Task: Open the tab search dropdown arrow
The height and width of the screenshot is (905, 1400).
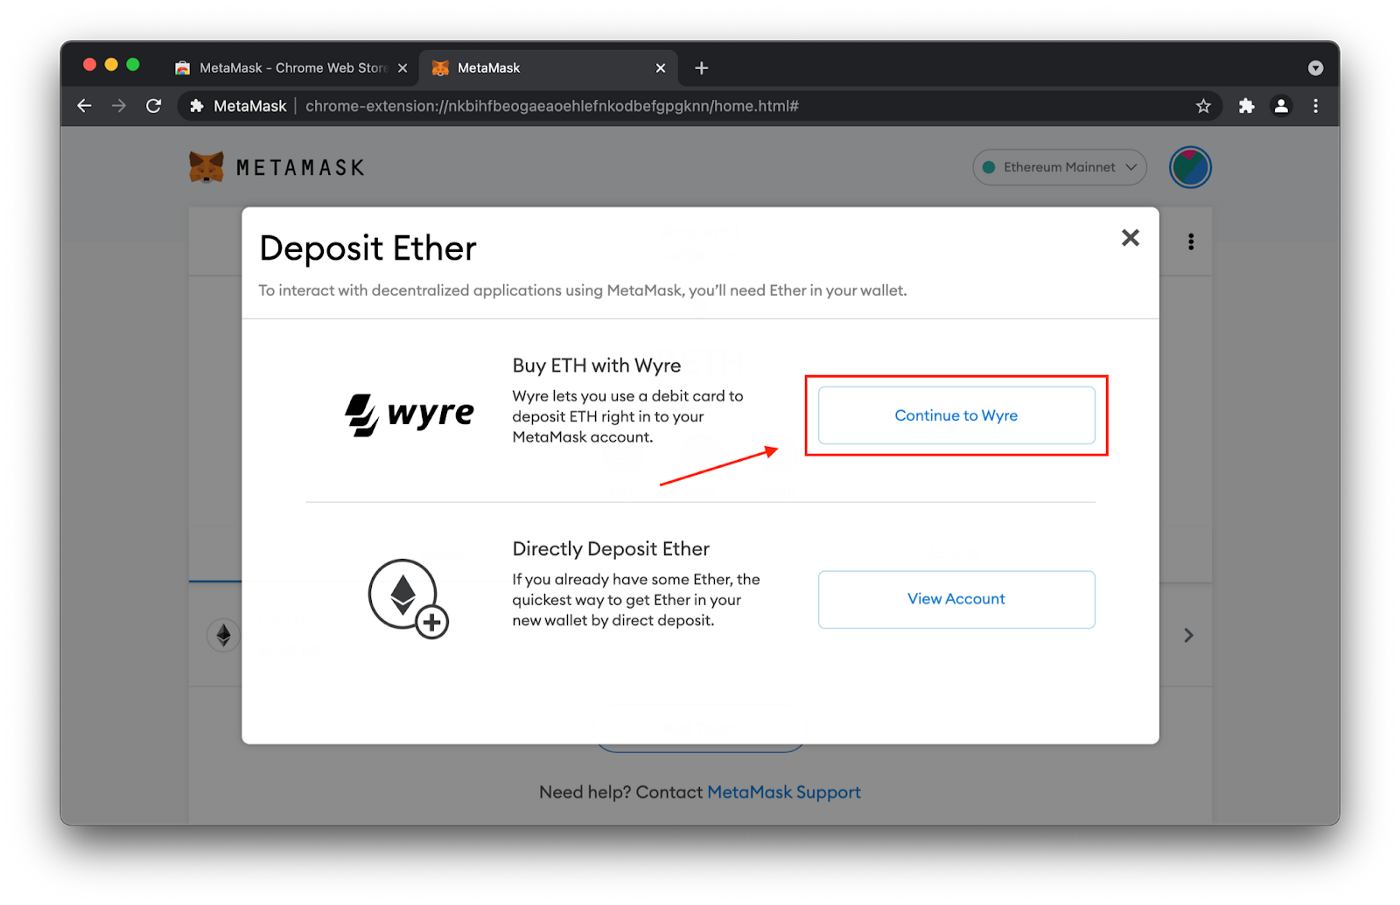Action: (1315, 68)
